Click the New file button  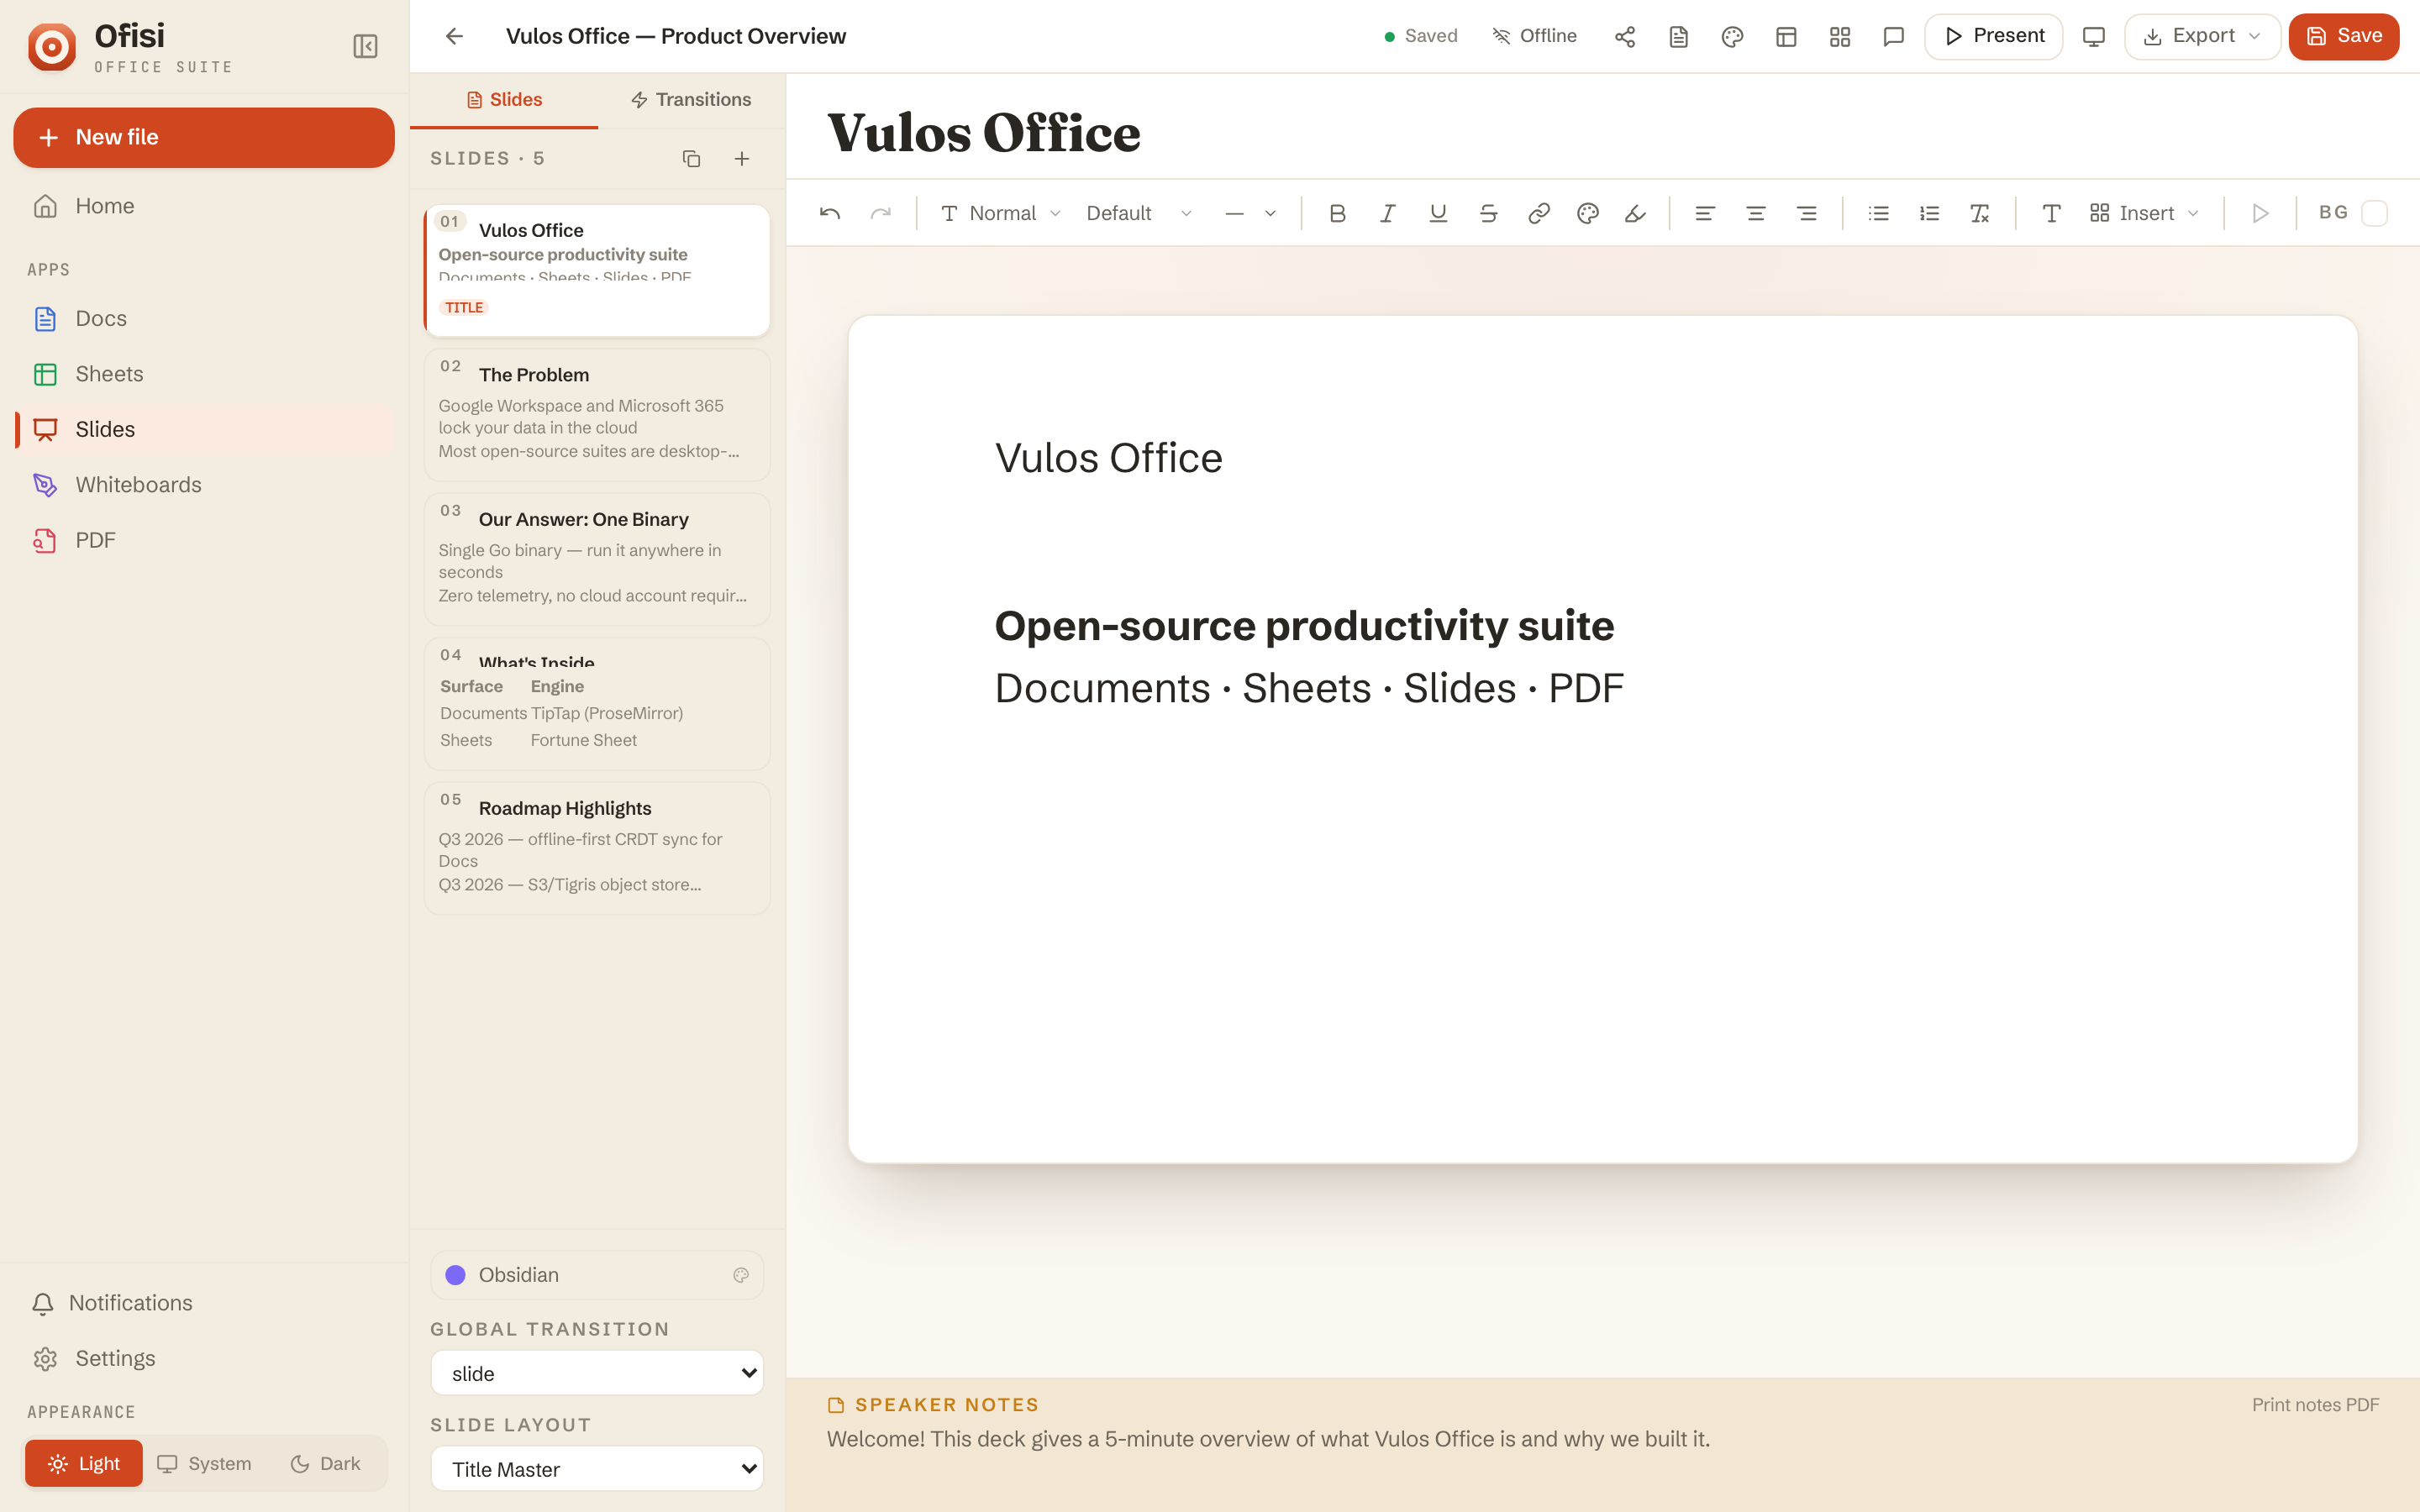click(204, 137)
